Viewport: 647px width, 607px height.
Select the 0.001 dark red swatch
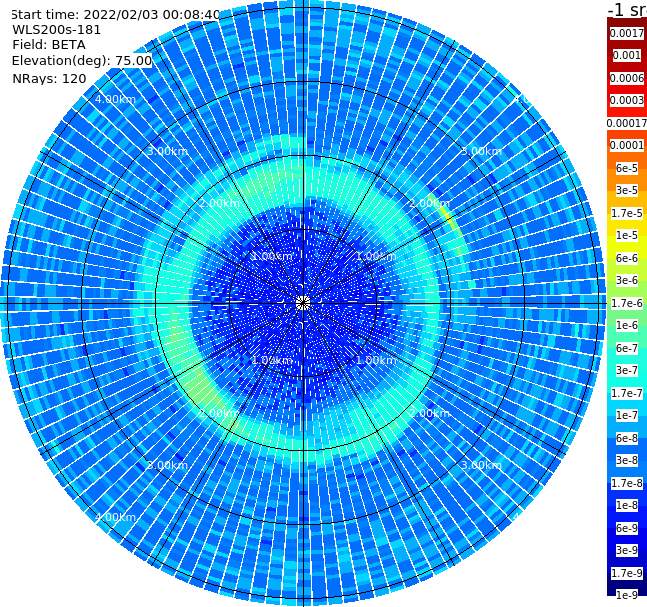pos(627,55)
